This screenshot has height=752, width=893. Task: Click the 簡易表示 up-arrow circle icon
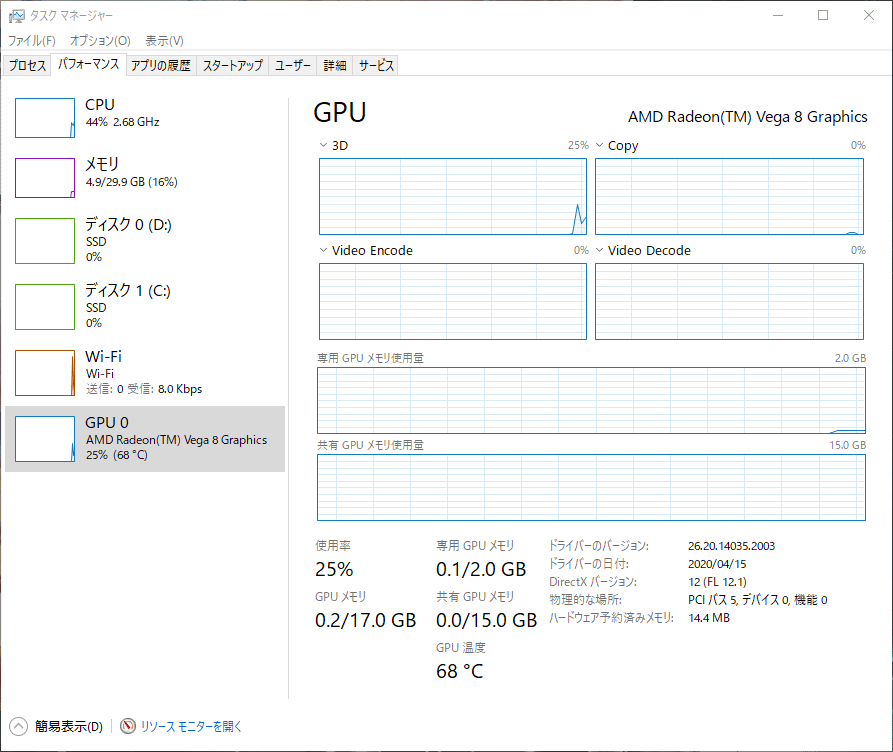(19, 727)
